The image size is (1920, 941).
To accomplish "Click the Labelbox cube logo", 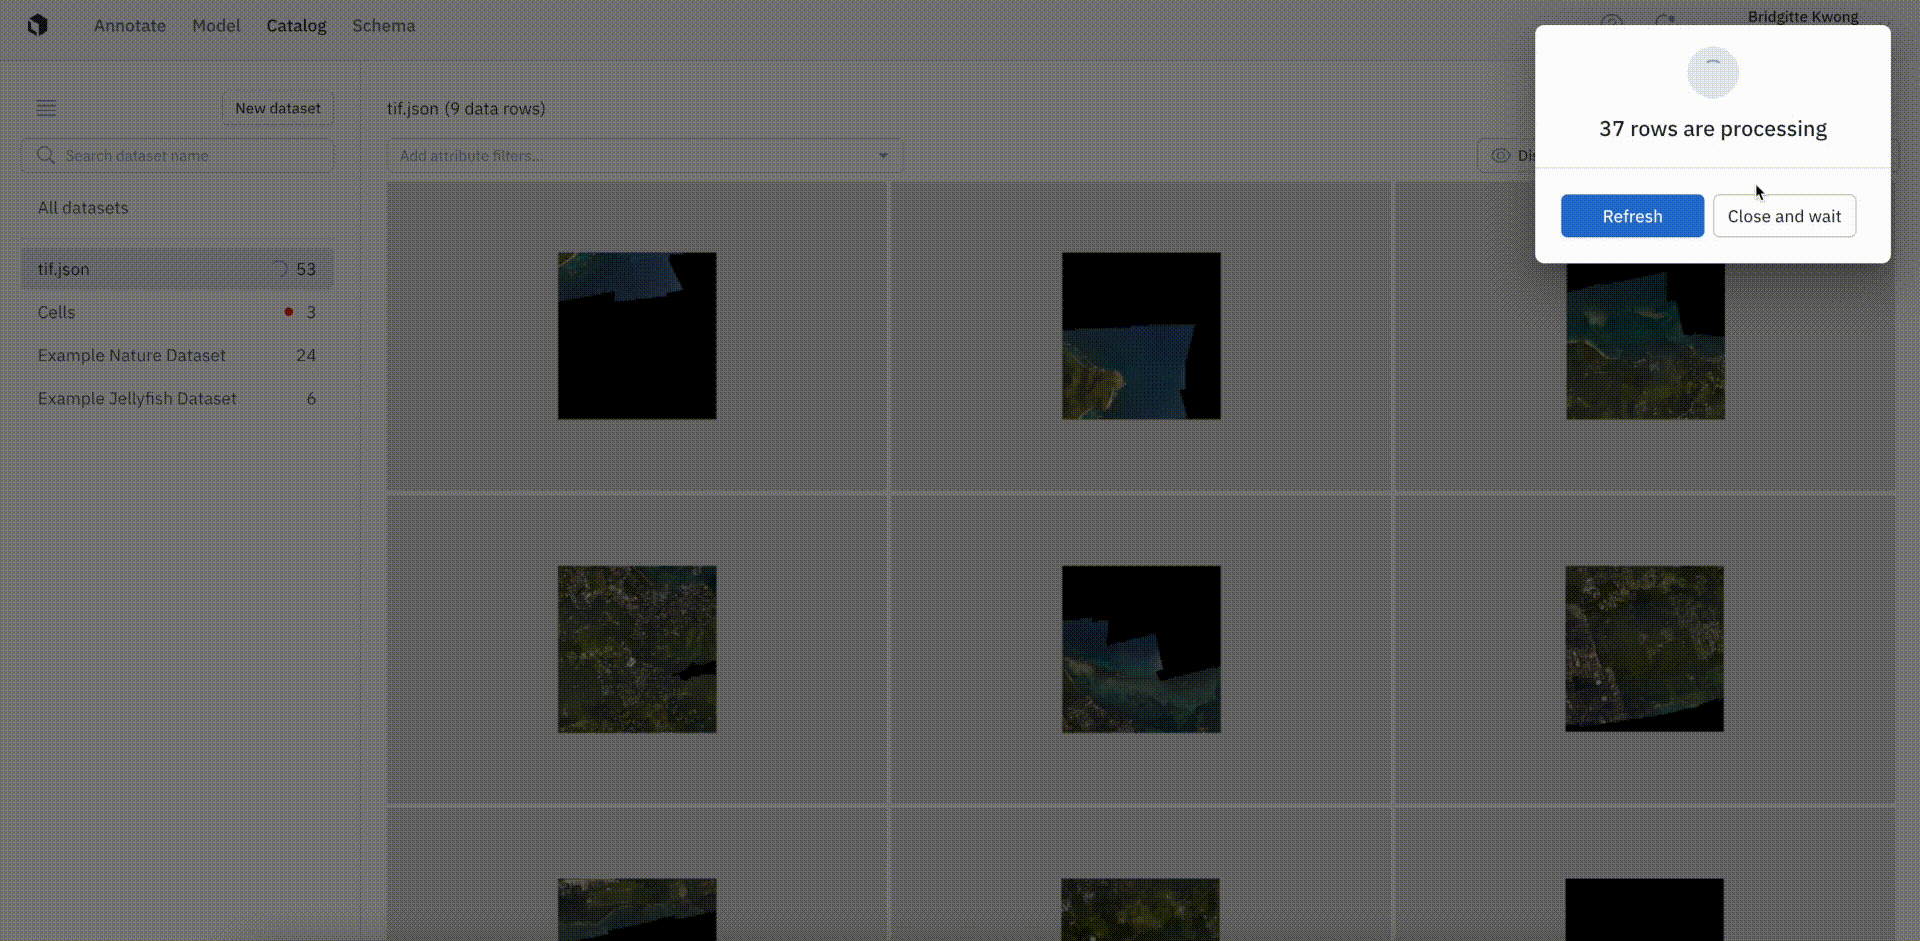I will click(x=38, y=25).
